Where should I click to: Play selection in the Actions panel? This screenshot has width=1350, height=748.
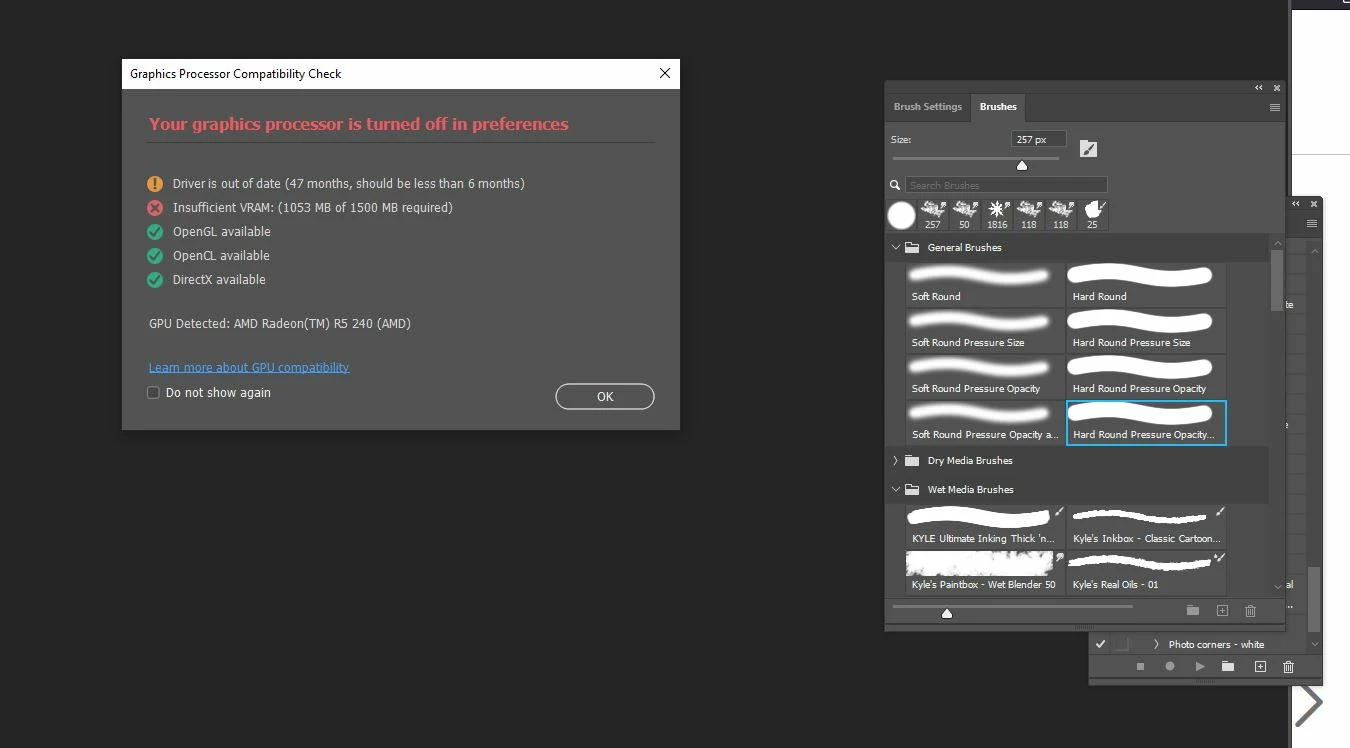[1200, 667]
